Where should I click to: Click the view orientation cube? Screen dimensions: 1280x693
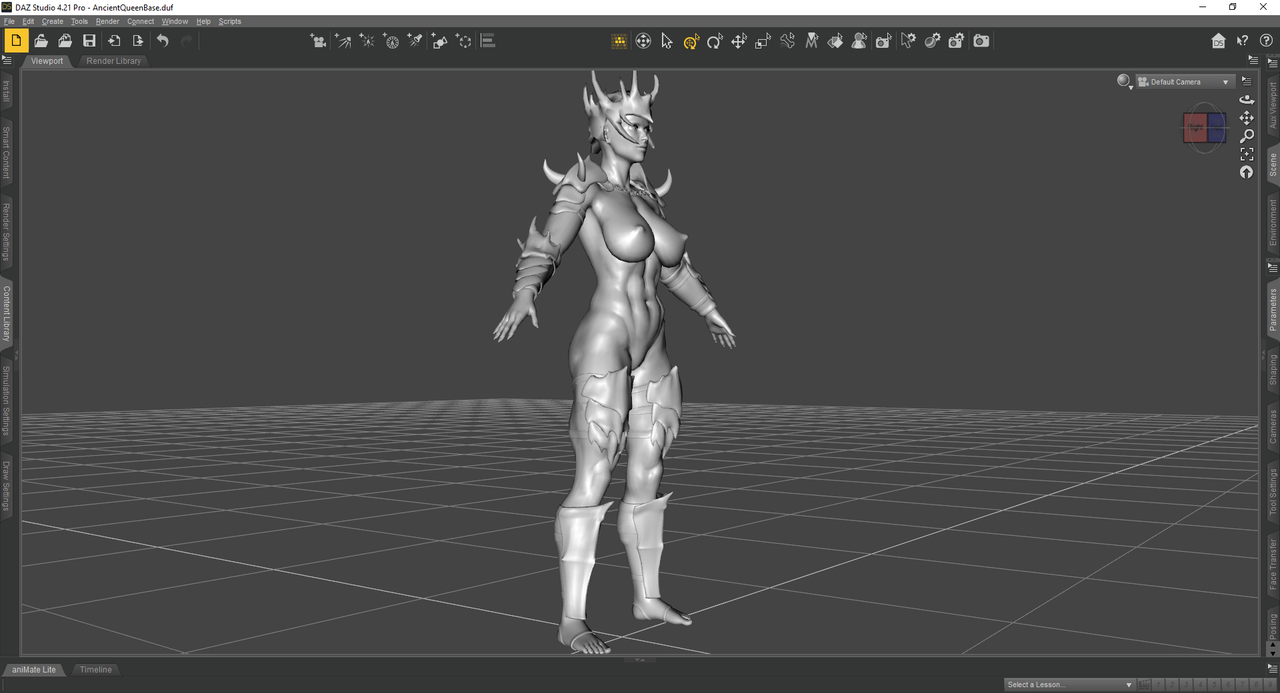[1204, 127]
